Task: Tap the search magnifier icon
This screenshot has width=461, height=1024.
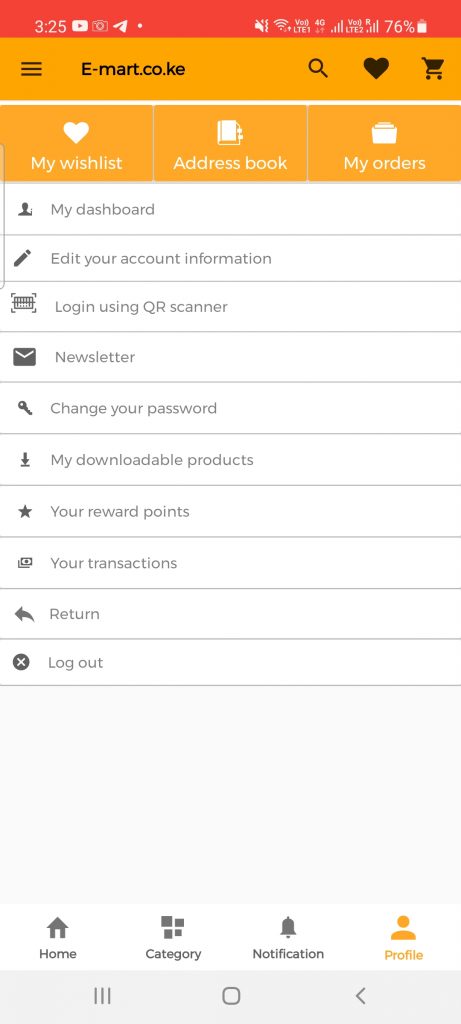Action: 318,69
